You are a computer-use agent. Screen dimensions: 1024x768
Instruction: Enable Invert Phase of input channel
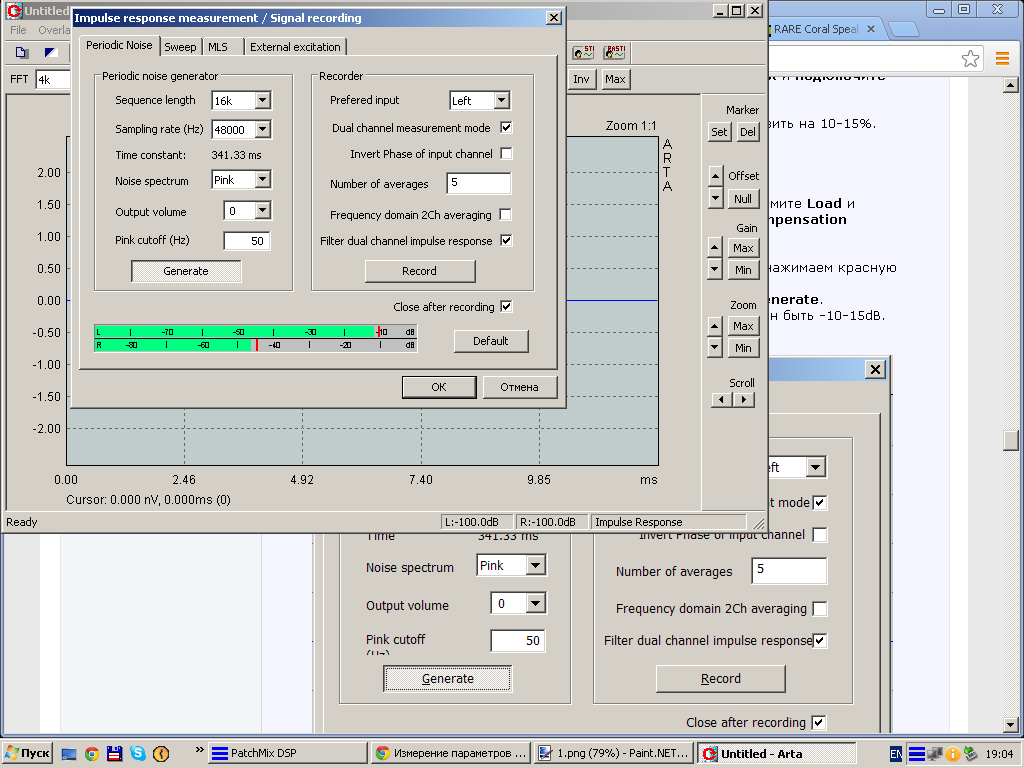tap(506, 154)
